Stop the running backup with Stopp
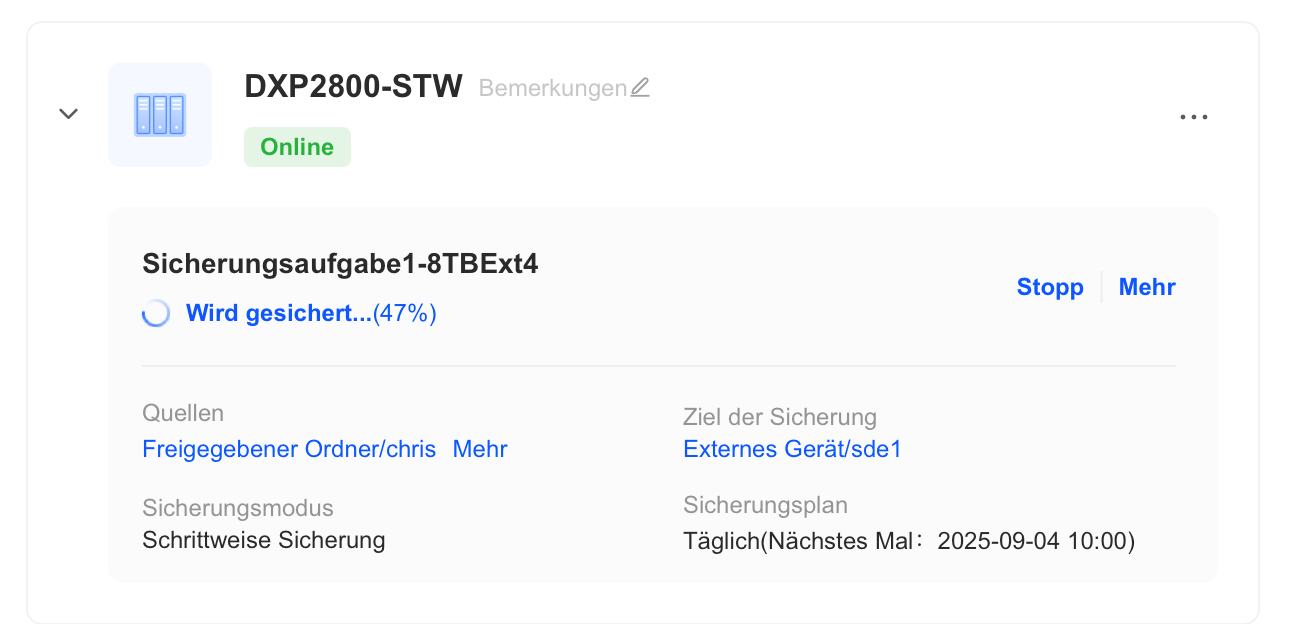Screen dimensions: 1294x624 [x=1050, y=287]
